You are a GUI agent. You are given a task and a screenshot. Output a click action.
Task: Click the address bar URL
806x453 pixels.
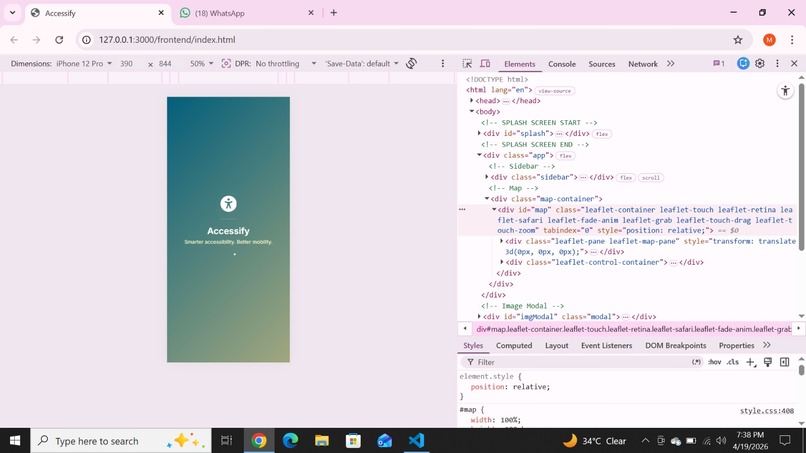pos(167,40)
